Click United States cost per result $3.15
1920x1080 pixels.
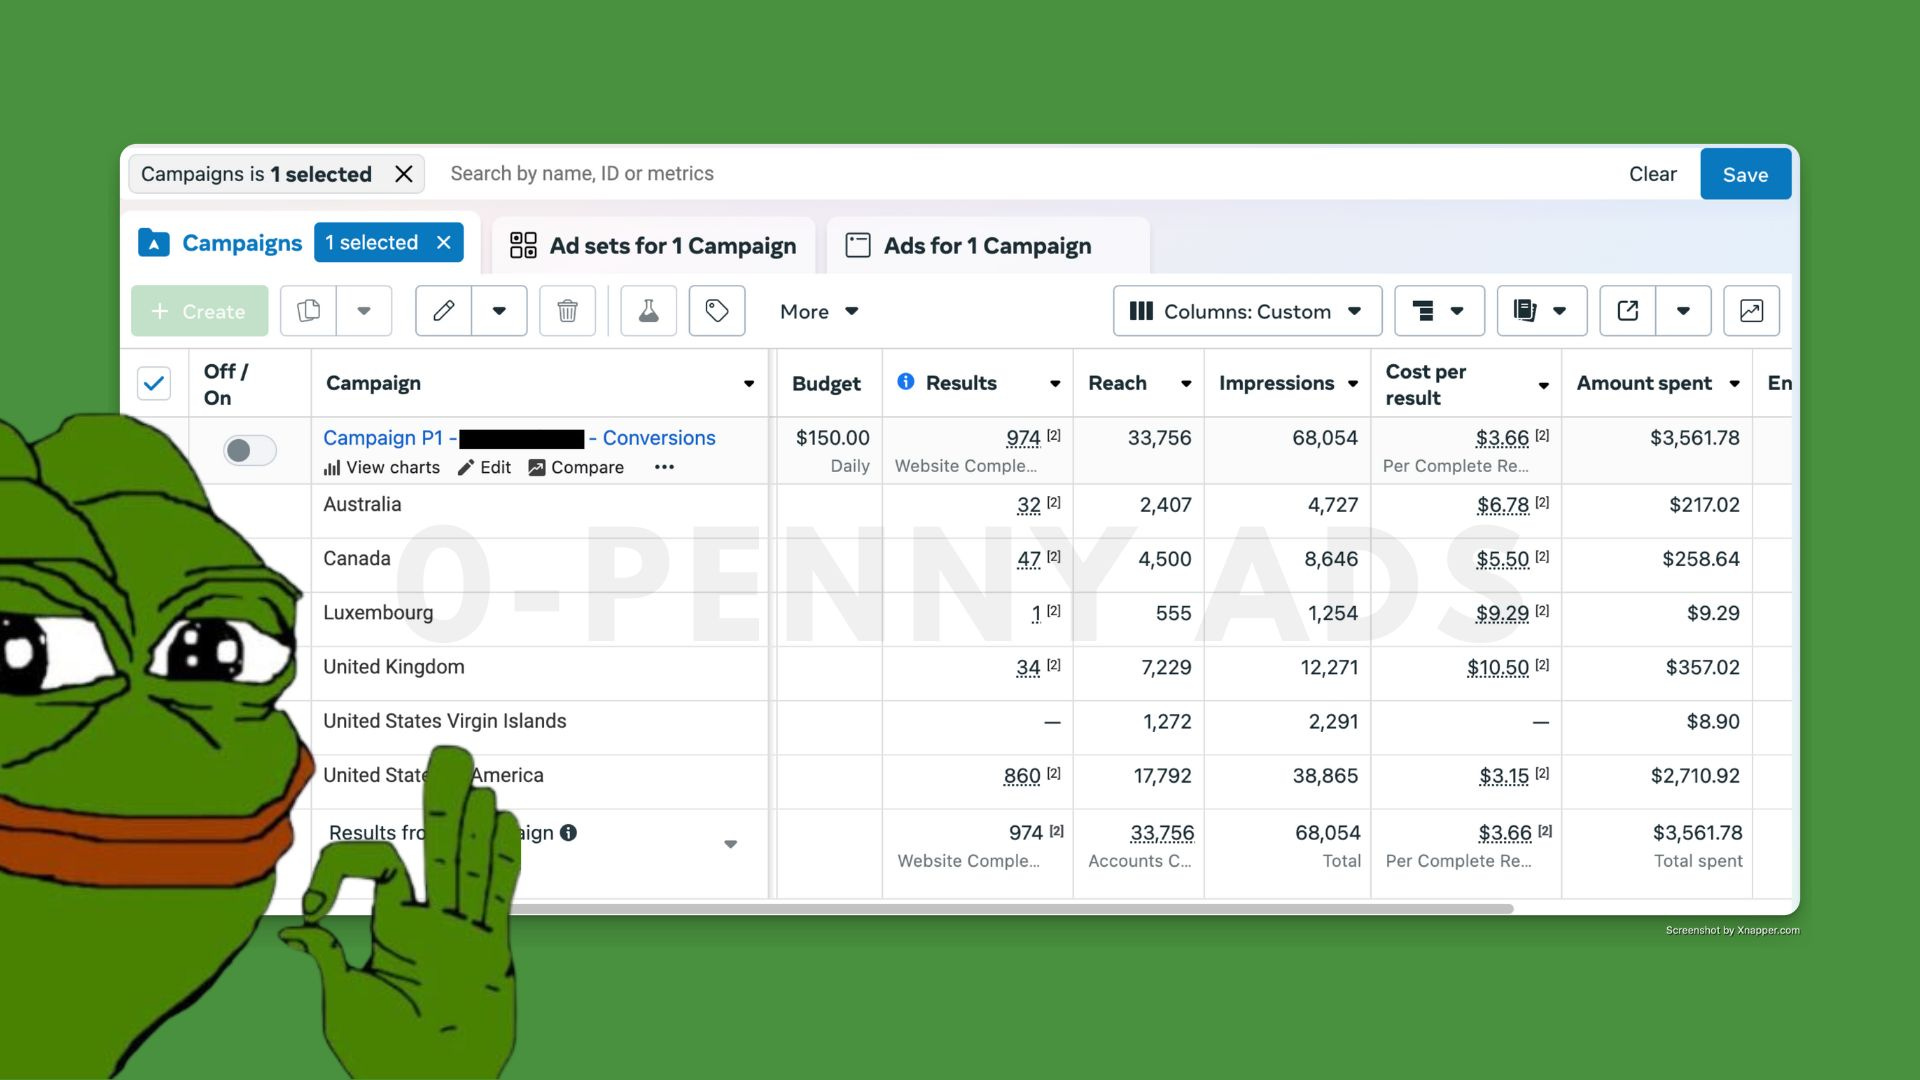point(1504,776)
